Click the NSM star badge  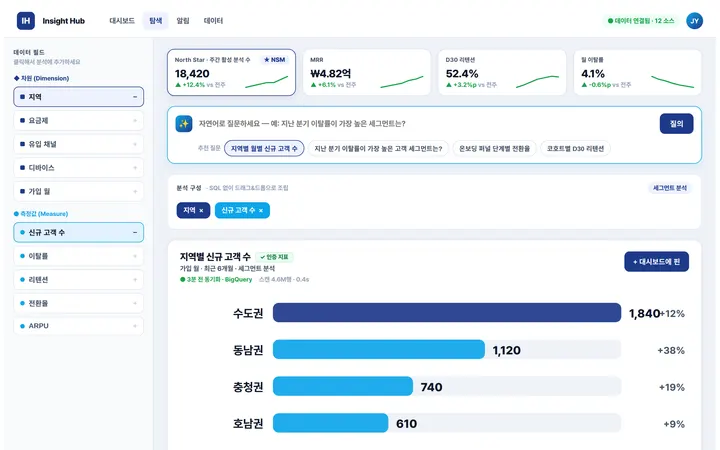click(x=275, y=60)
